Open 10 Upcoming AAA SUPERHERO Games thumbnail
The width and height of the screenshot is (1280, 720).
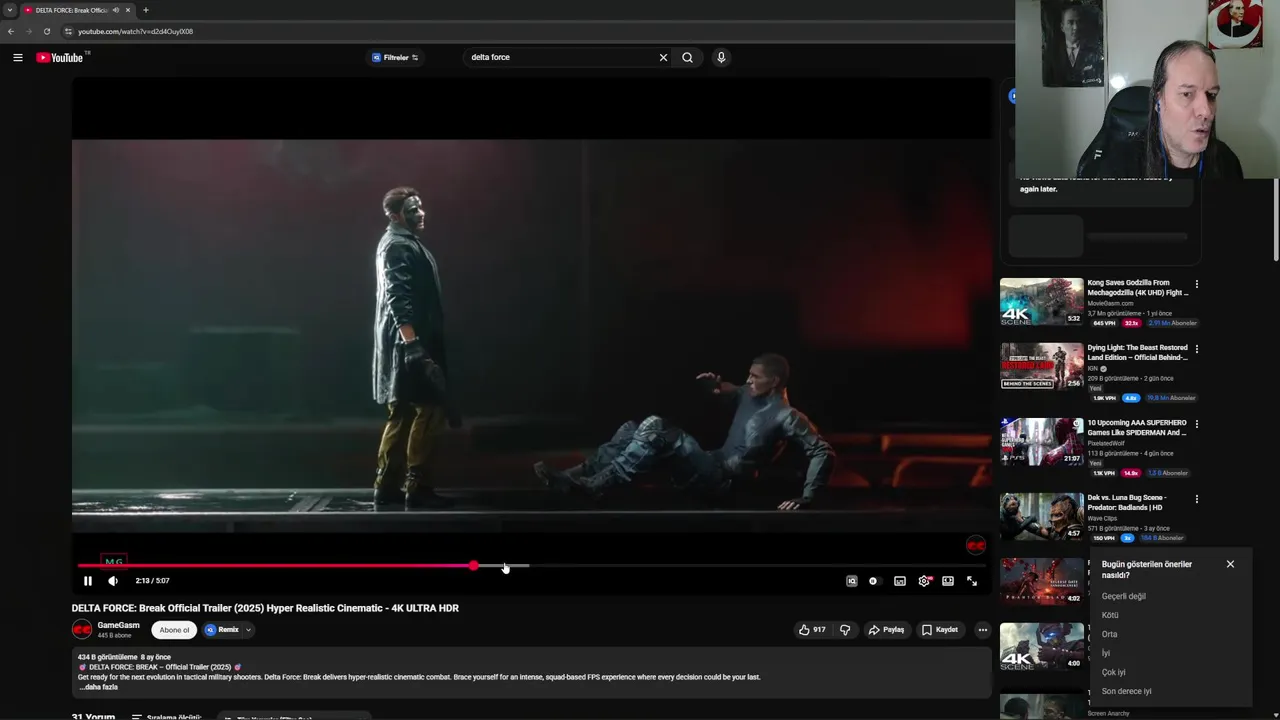coord(1041,442)
